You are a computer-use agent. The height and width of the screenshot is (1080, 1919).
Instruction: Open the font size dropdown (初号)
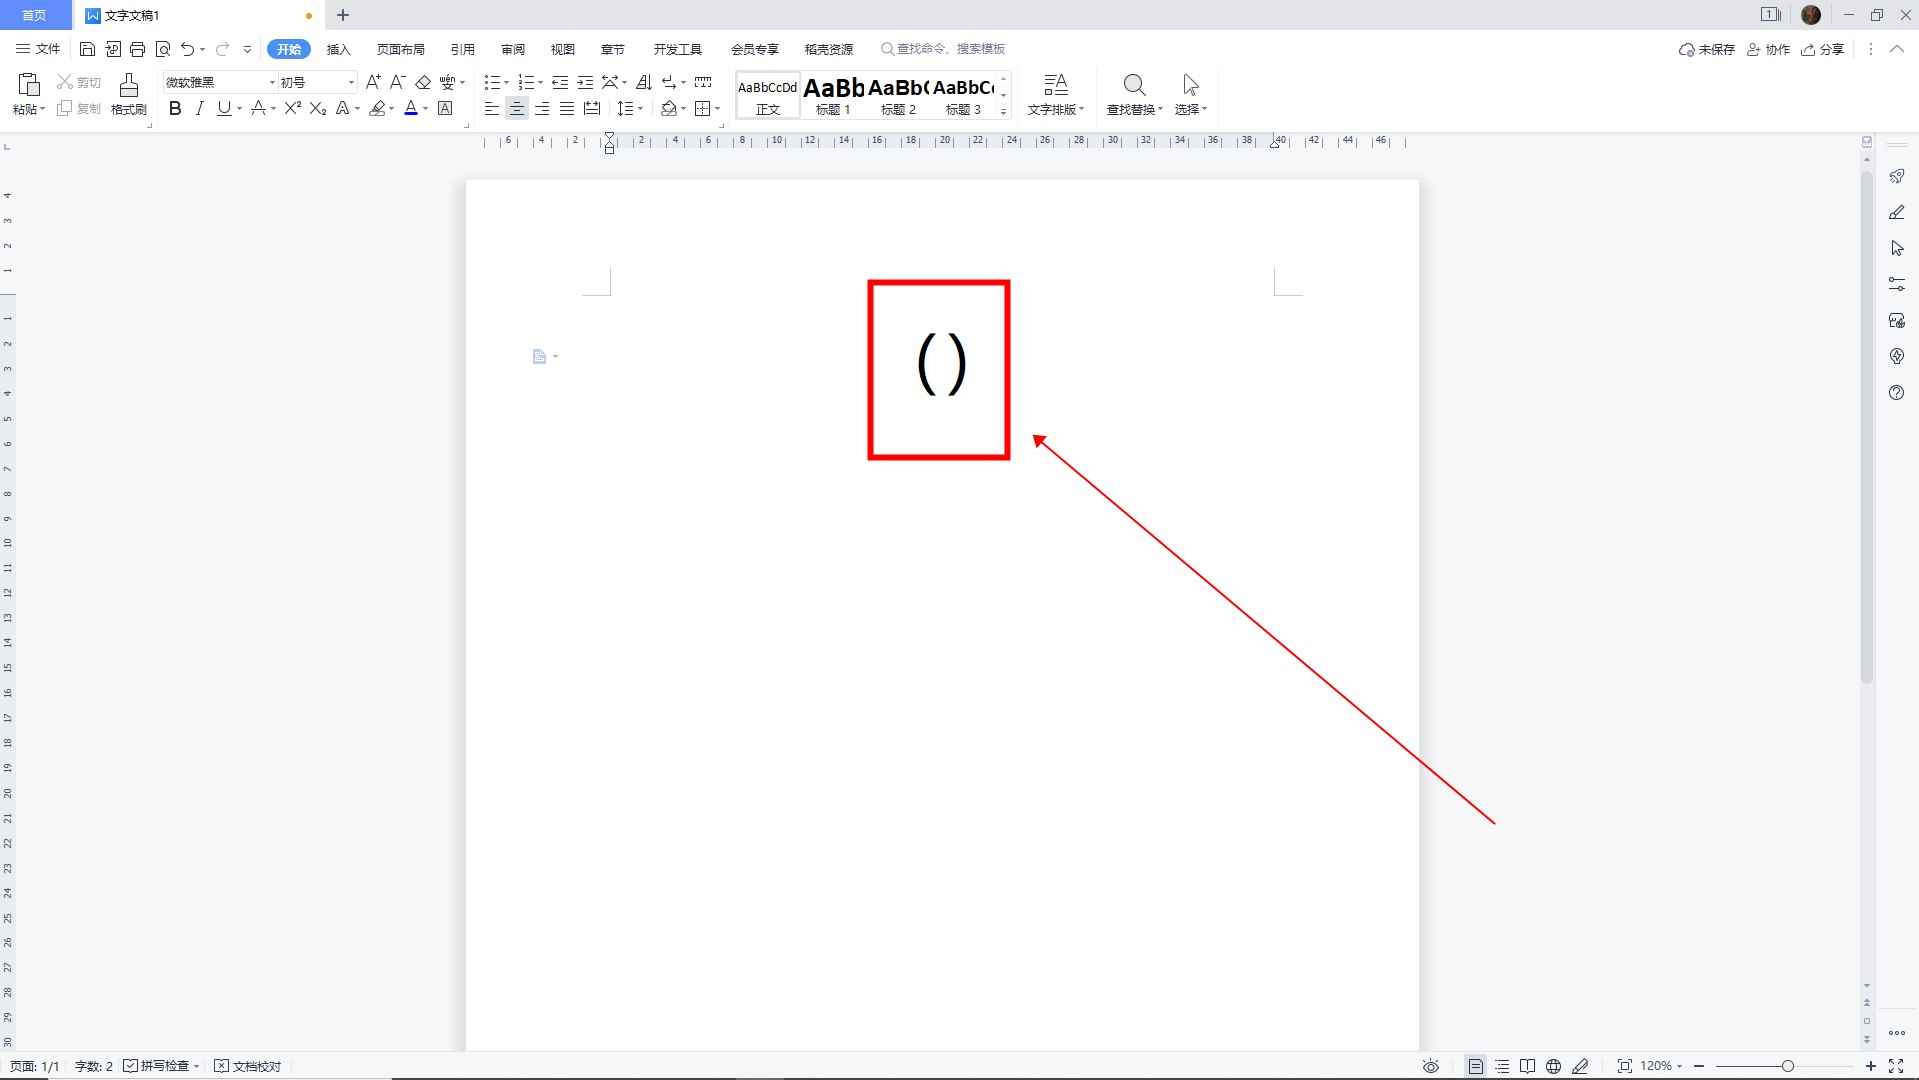coord(351,82)
